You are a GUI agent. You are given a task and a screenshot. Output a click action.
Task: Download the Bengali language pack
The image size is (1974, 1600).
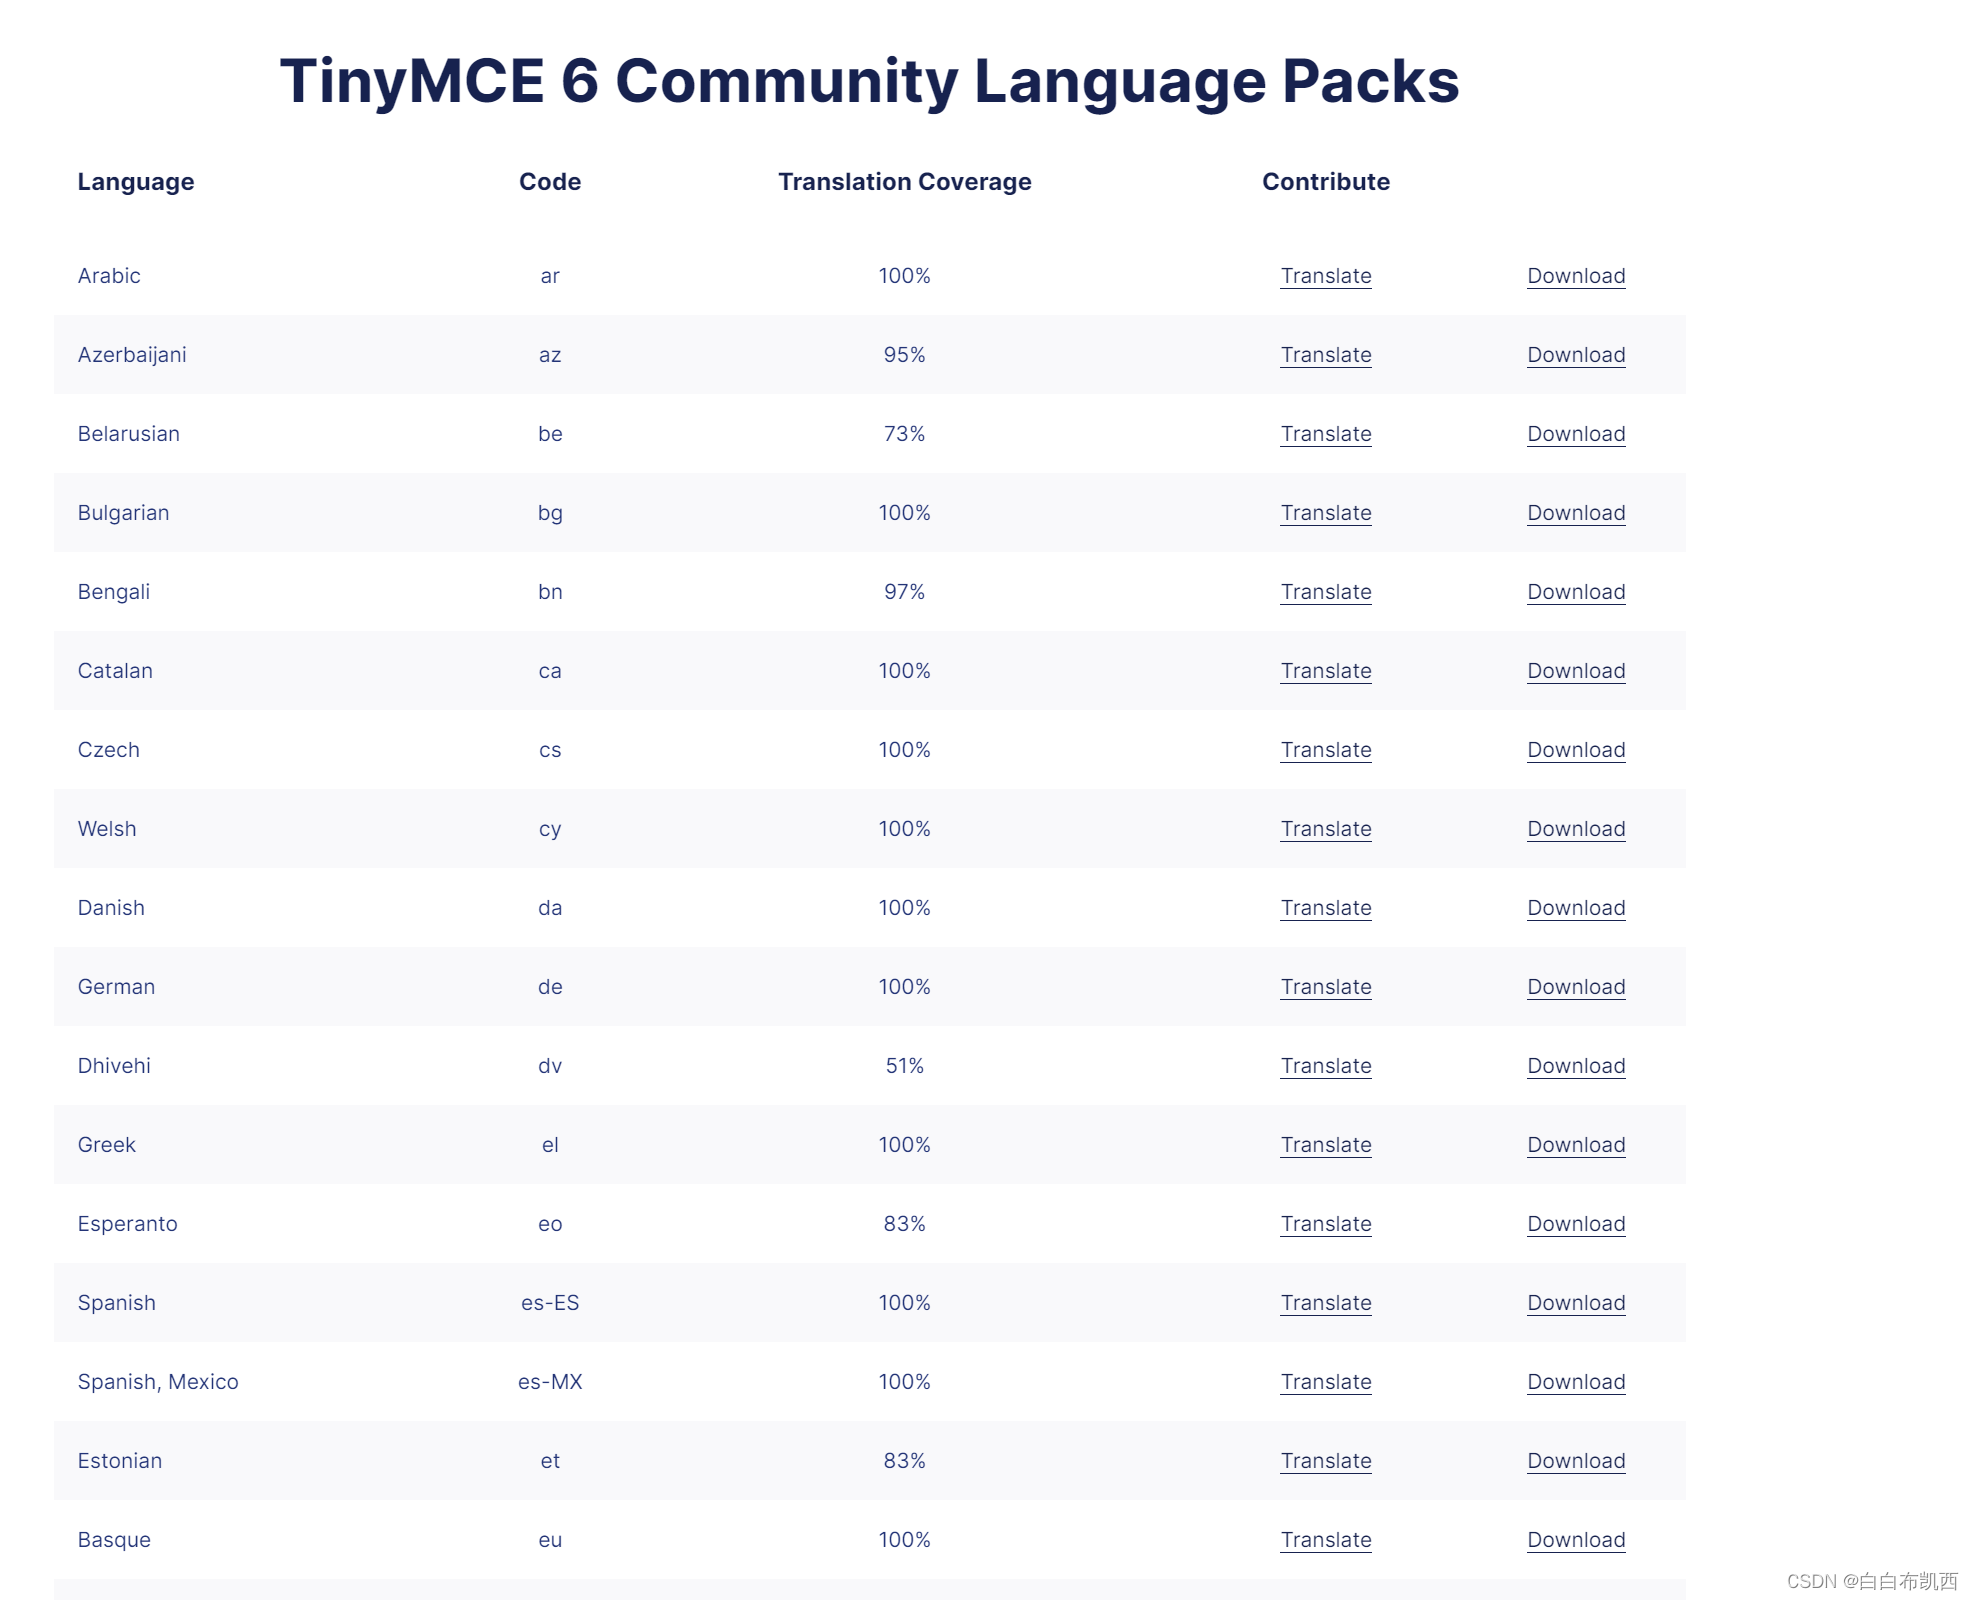coord(1576,592)
